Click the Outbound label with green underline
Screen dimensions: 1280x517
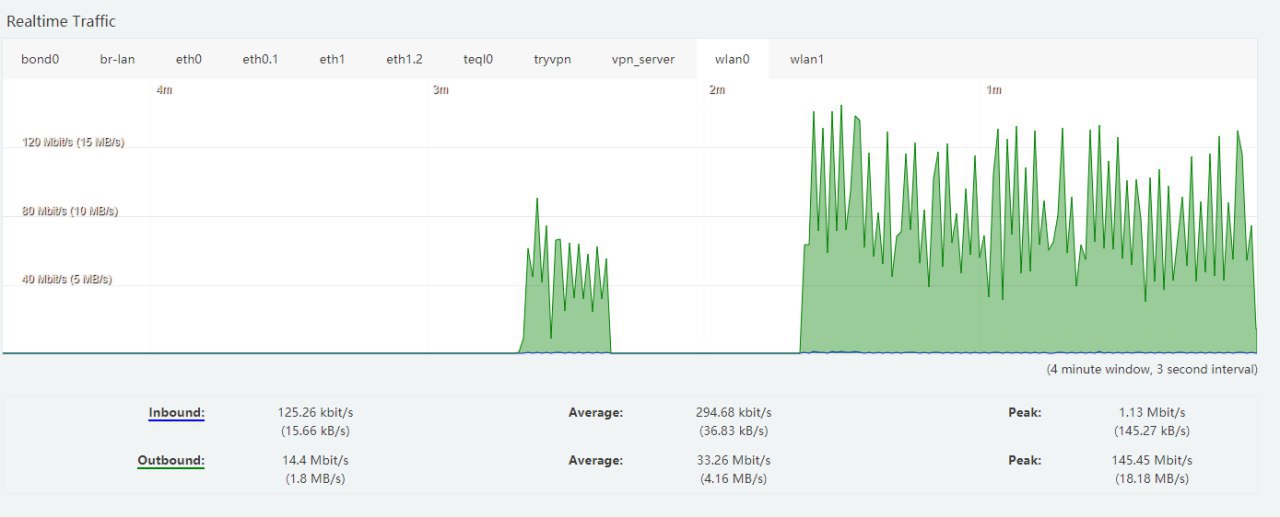(x=170, y=461)
